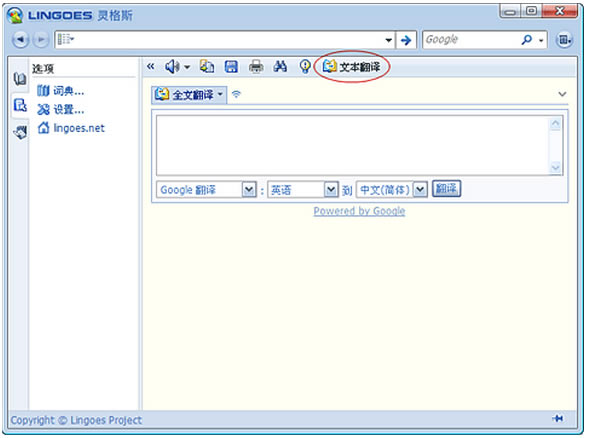The image size is (590, 438).
Task: Click inside the translation text box
Action: point(353,145)
